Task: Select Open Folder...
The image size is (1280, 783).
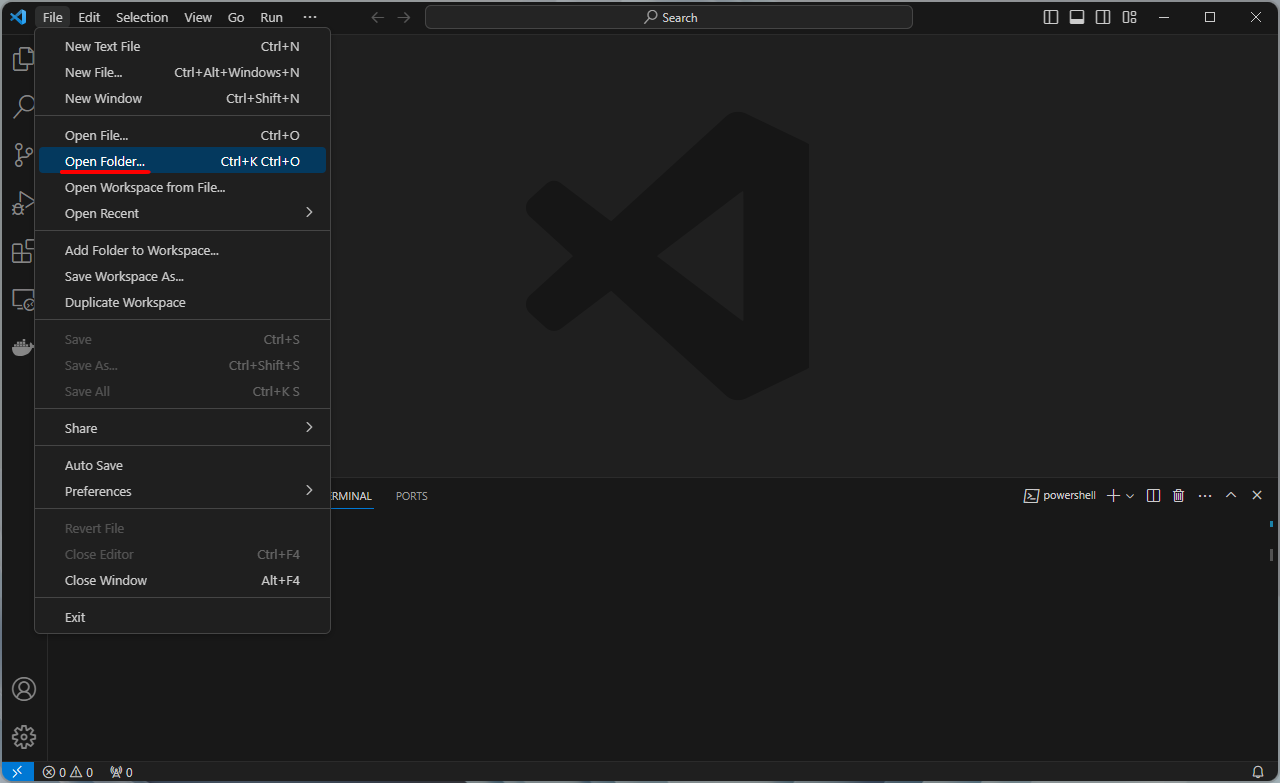Action: coord(182,161)
